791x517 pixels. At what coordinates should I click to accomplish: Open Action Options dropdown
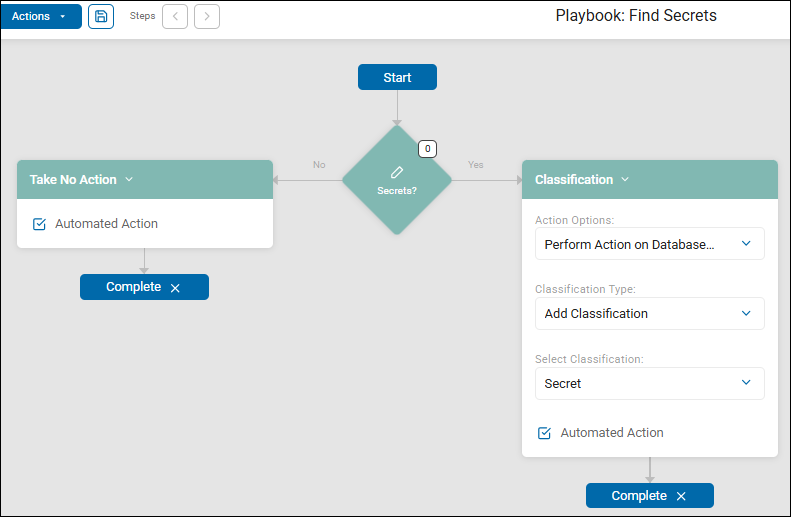tap(649, 244)
